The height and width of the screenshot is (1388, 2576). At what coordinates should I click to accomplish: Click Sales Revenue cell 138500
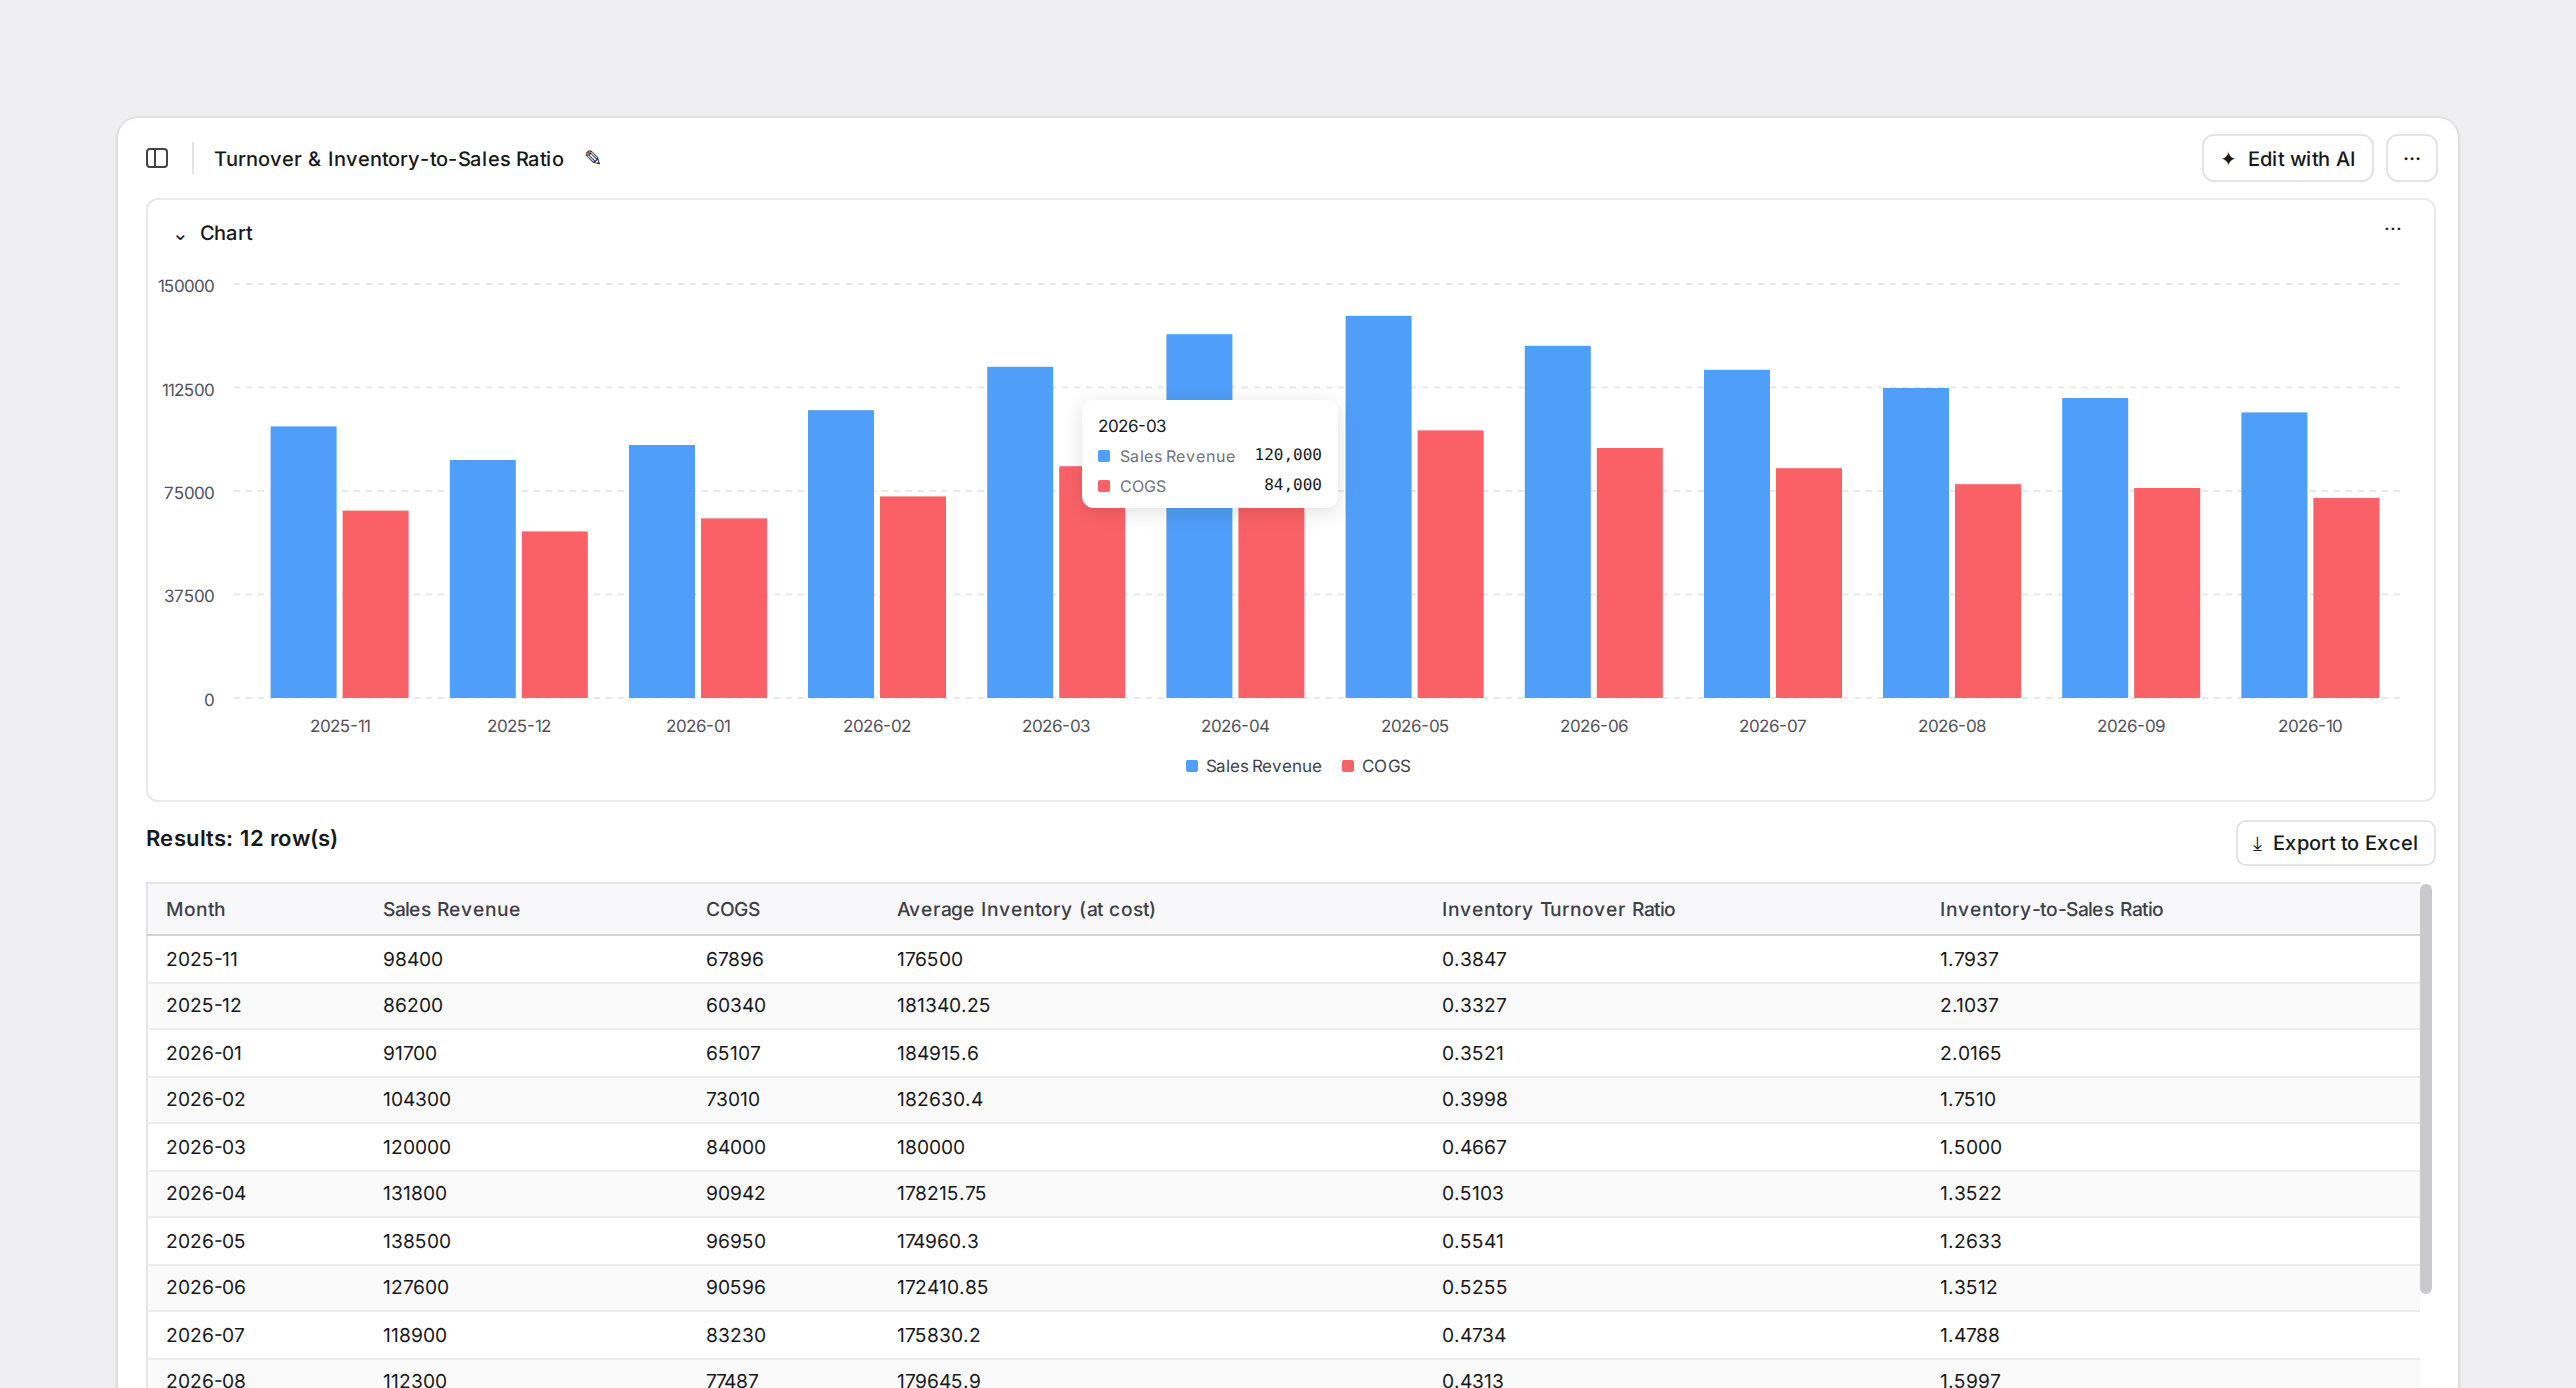coord(416,1241)
